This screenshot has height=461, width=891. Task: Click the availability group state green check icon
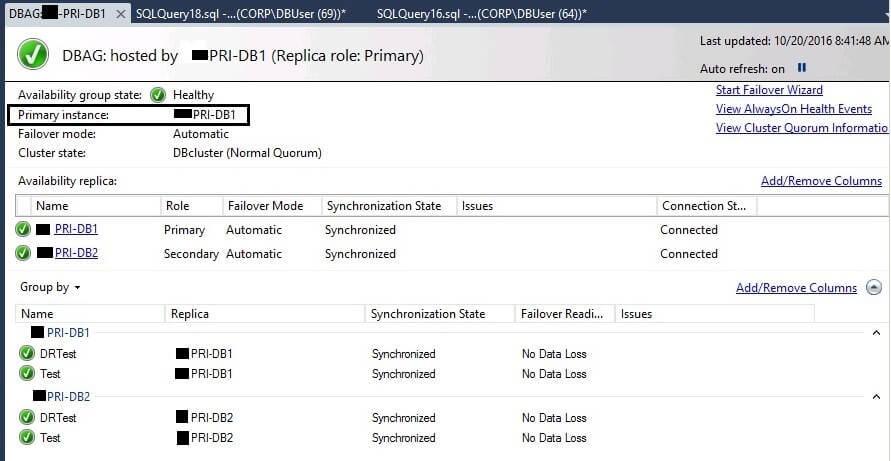[158, 95]
